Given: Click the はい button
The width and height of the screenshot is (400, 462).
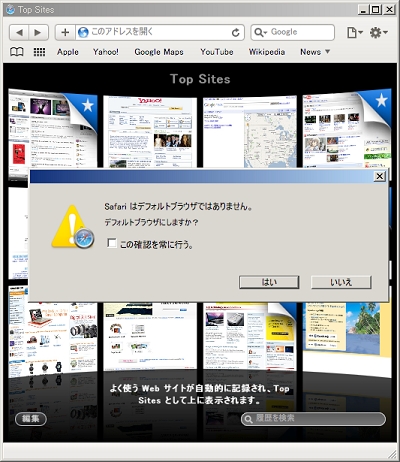Looking at the screenshot, I should 269,282.
